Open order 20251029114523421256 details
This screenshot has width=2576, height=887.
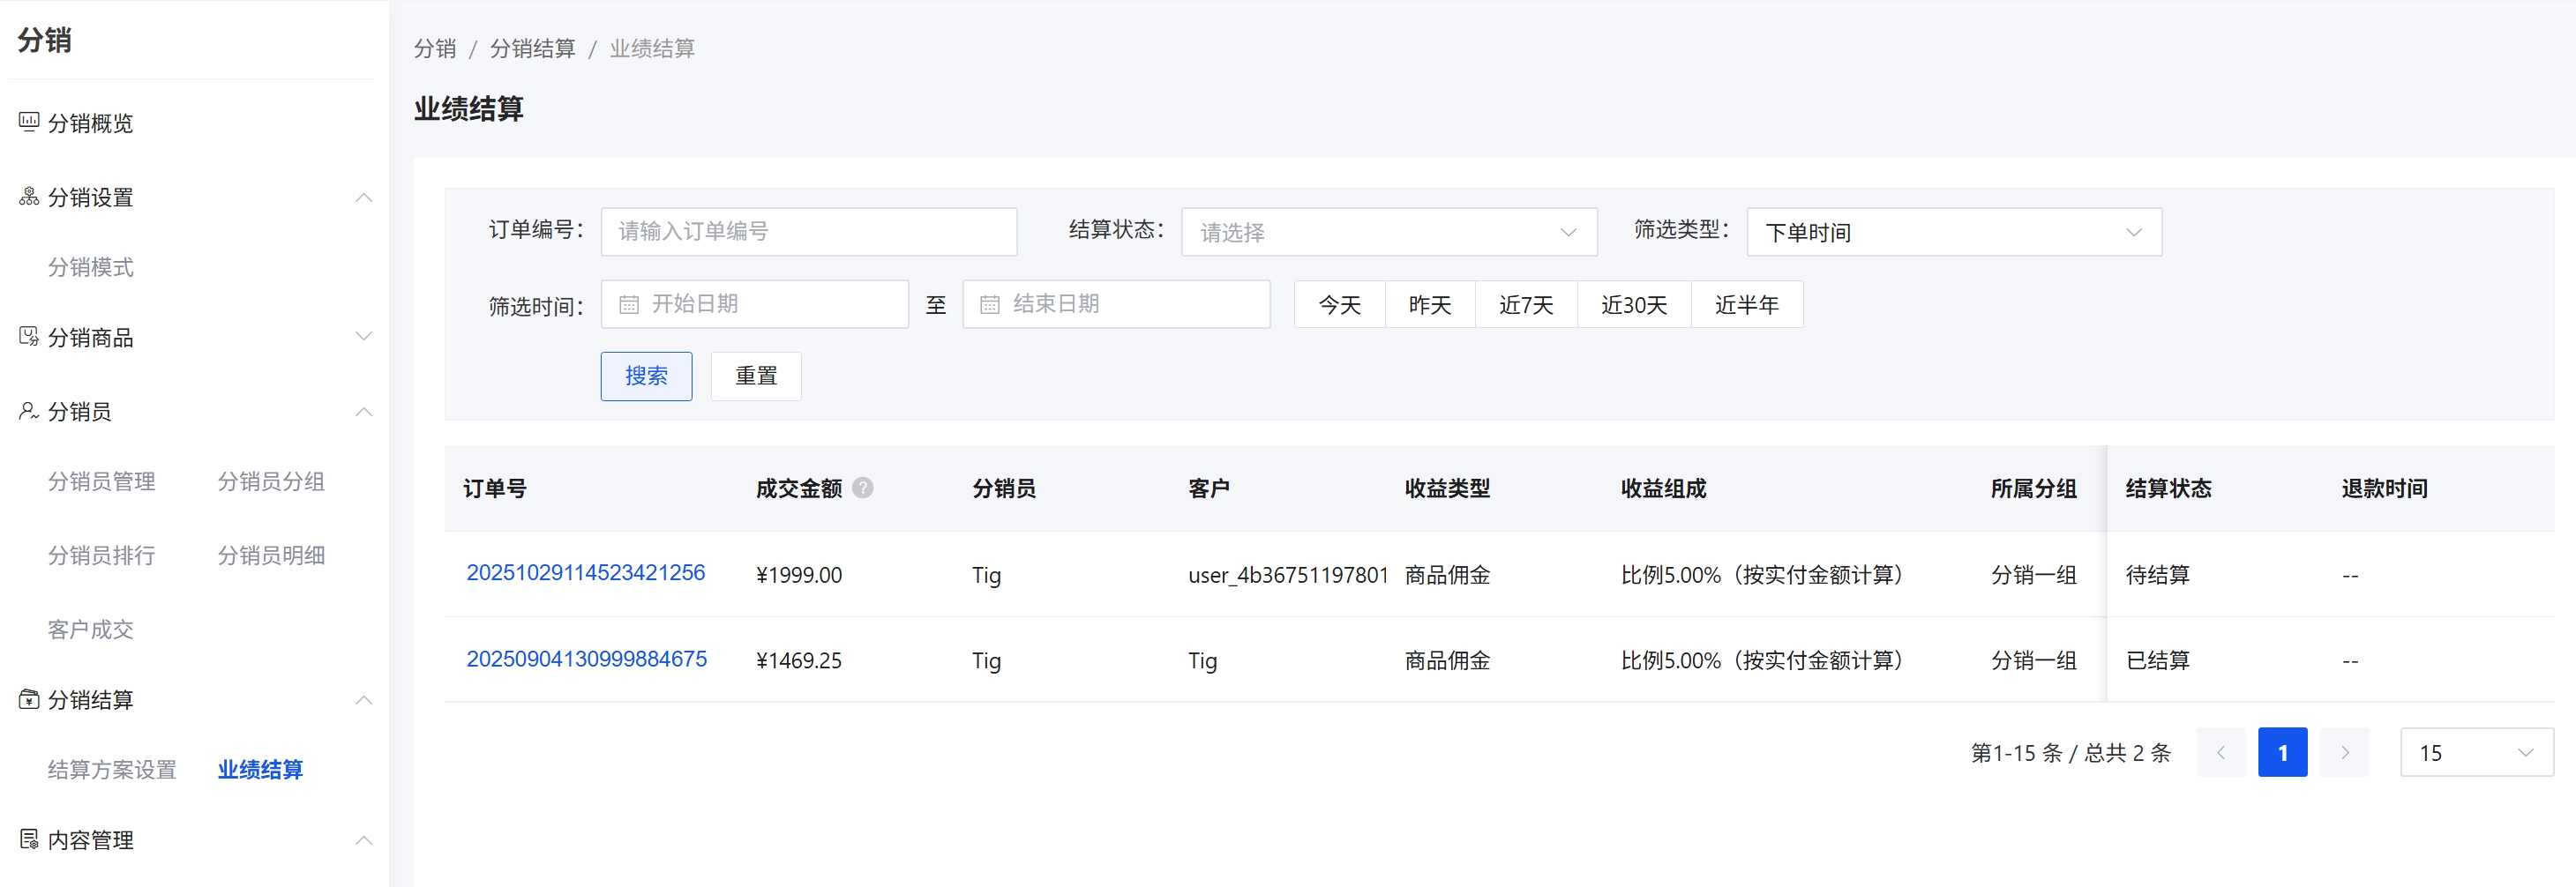click(x=587, y=572)
